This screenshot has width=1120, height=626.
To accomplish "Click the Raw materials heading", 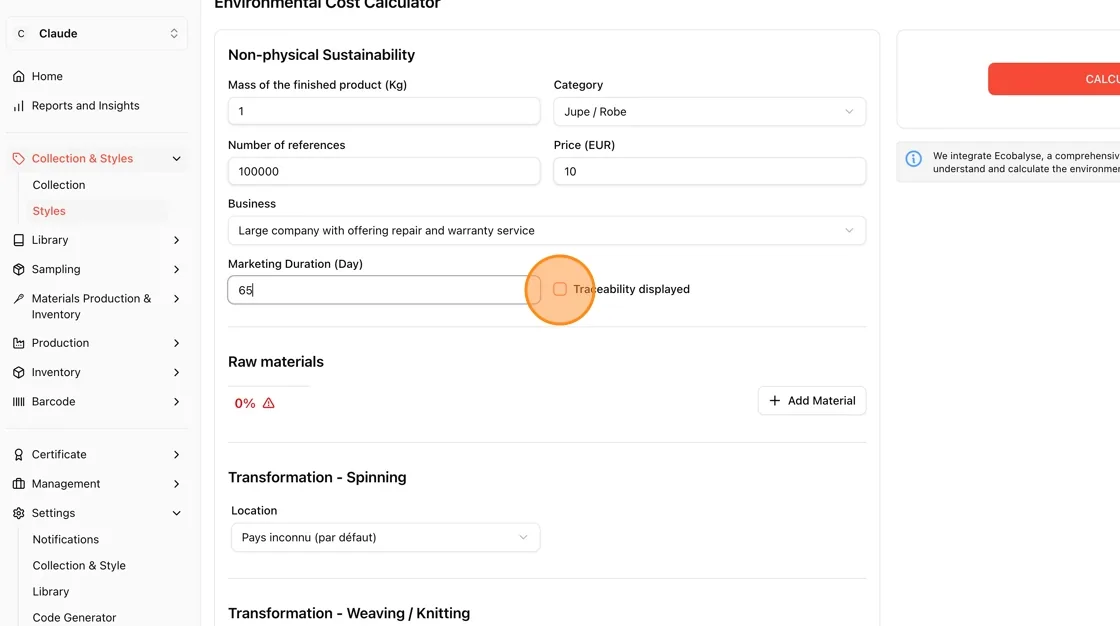I will coord(276,362).
